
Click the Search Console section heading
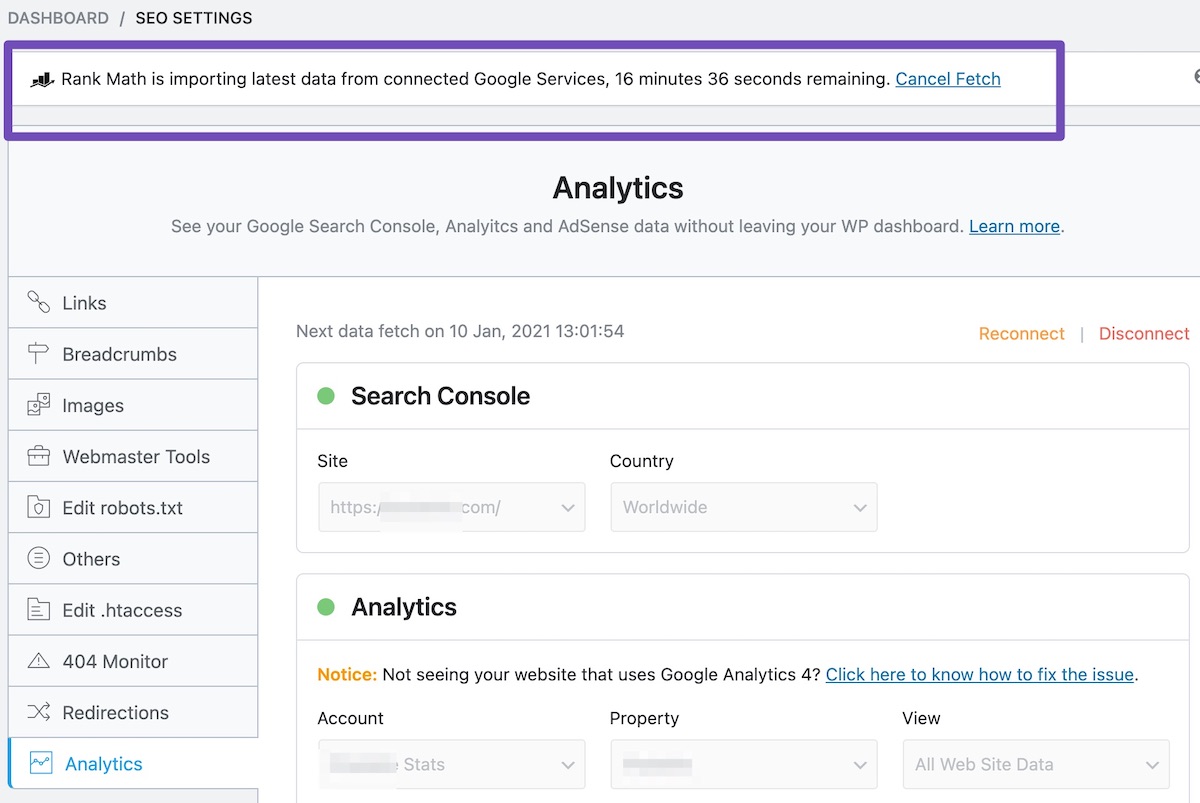coord(440,396)
